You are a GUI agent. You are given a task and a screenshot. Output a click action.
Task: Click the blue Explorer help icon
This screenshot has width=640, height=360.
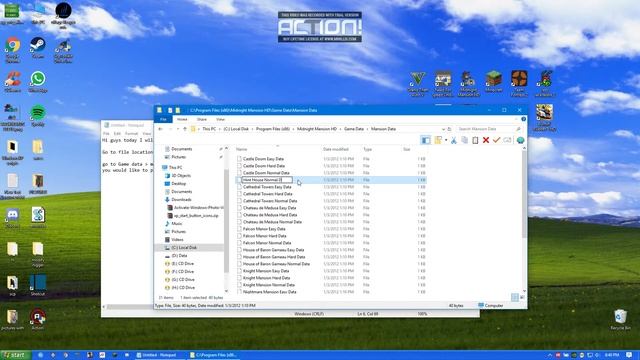pos(523,119)
